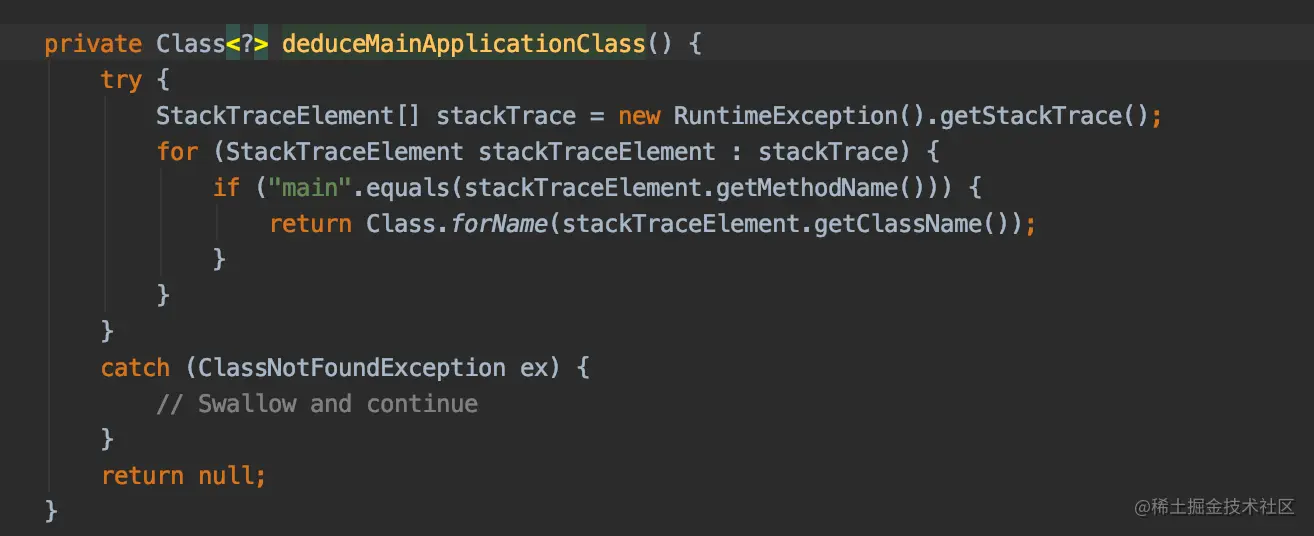
Task: Click ClassNotFoundException exception type
Action: (x=352, y=368)
